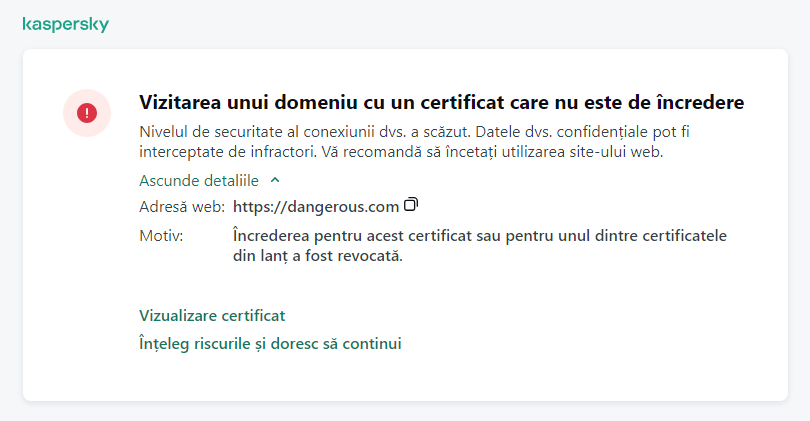Click the 'Adresă web:' label
This screenshot has height=421, width=810.
tap(182, 207)
